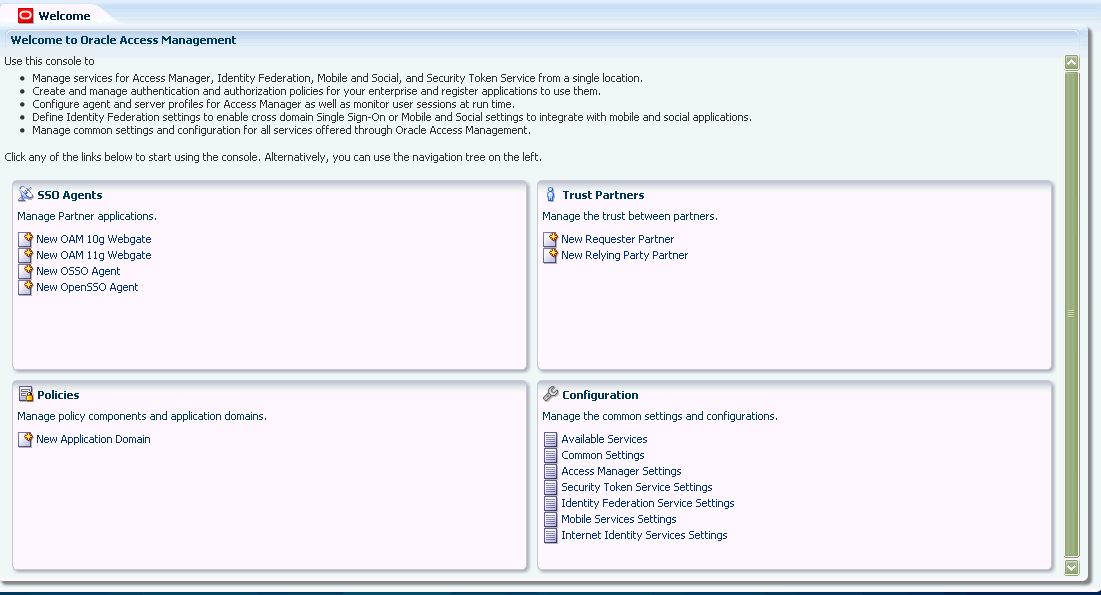The image size is (1101, 595).
Task: Click the Configuration heading
Action: click(600, 395)
